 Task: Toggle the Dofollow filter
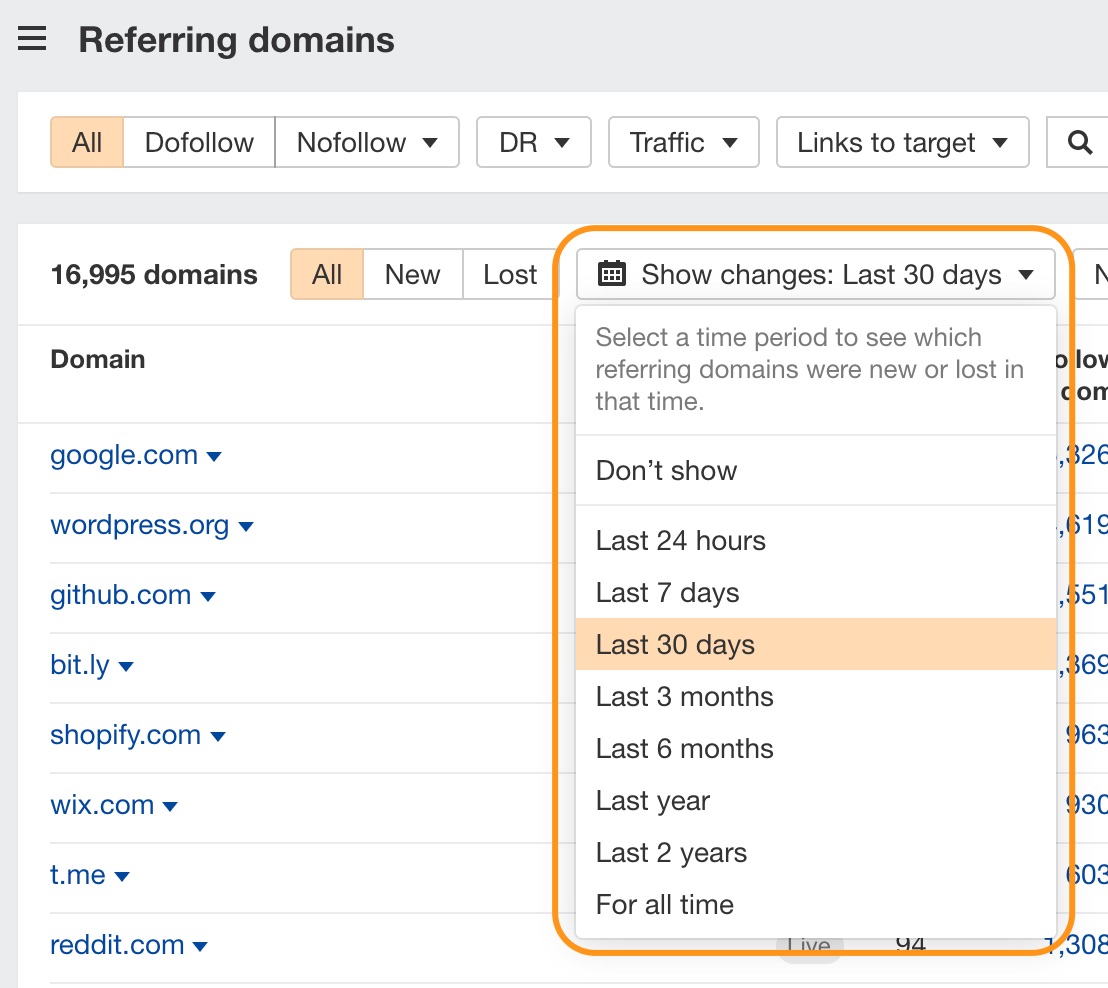tap(199, 143)
